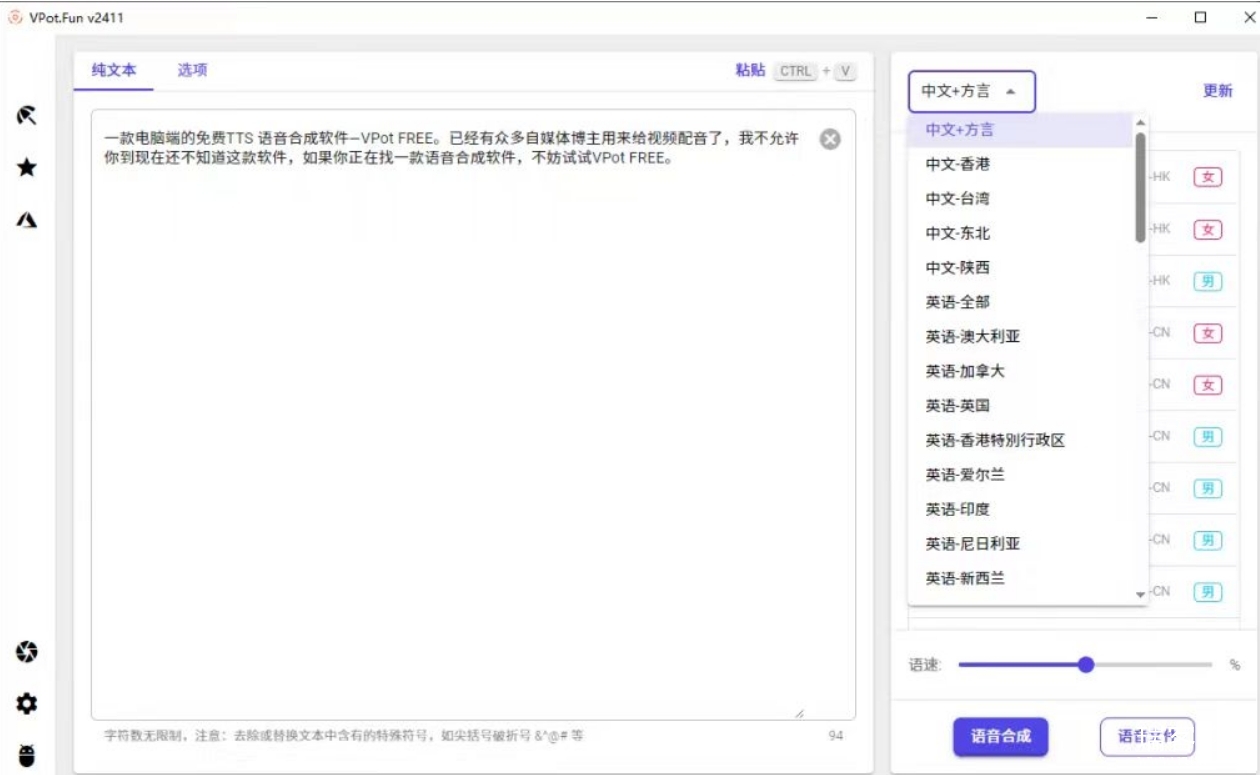Open the umbrella icon in left sidebar
Screen dimensions: 1260x775
pyautogui.click(x=27, y=115)
